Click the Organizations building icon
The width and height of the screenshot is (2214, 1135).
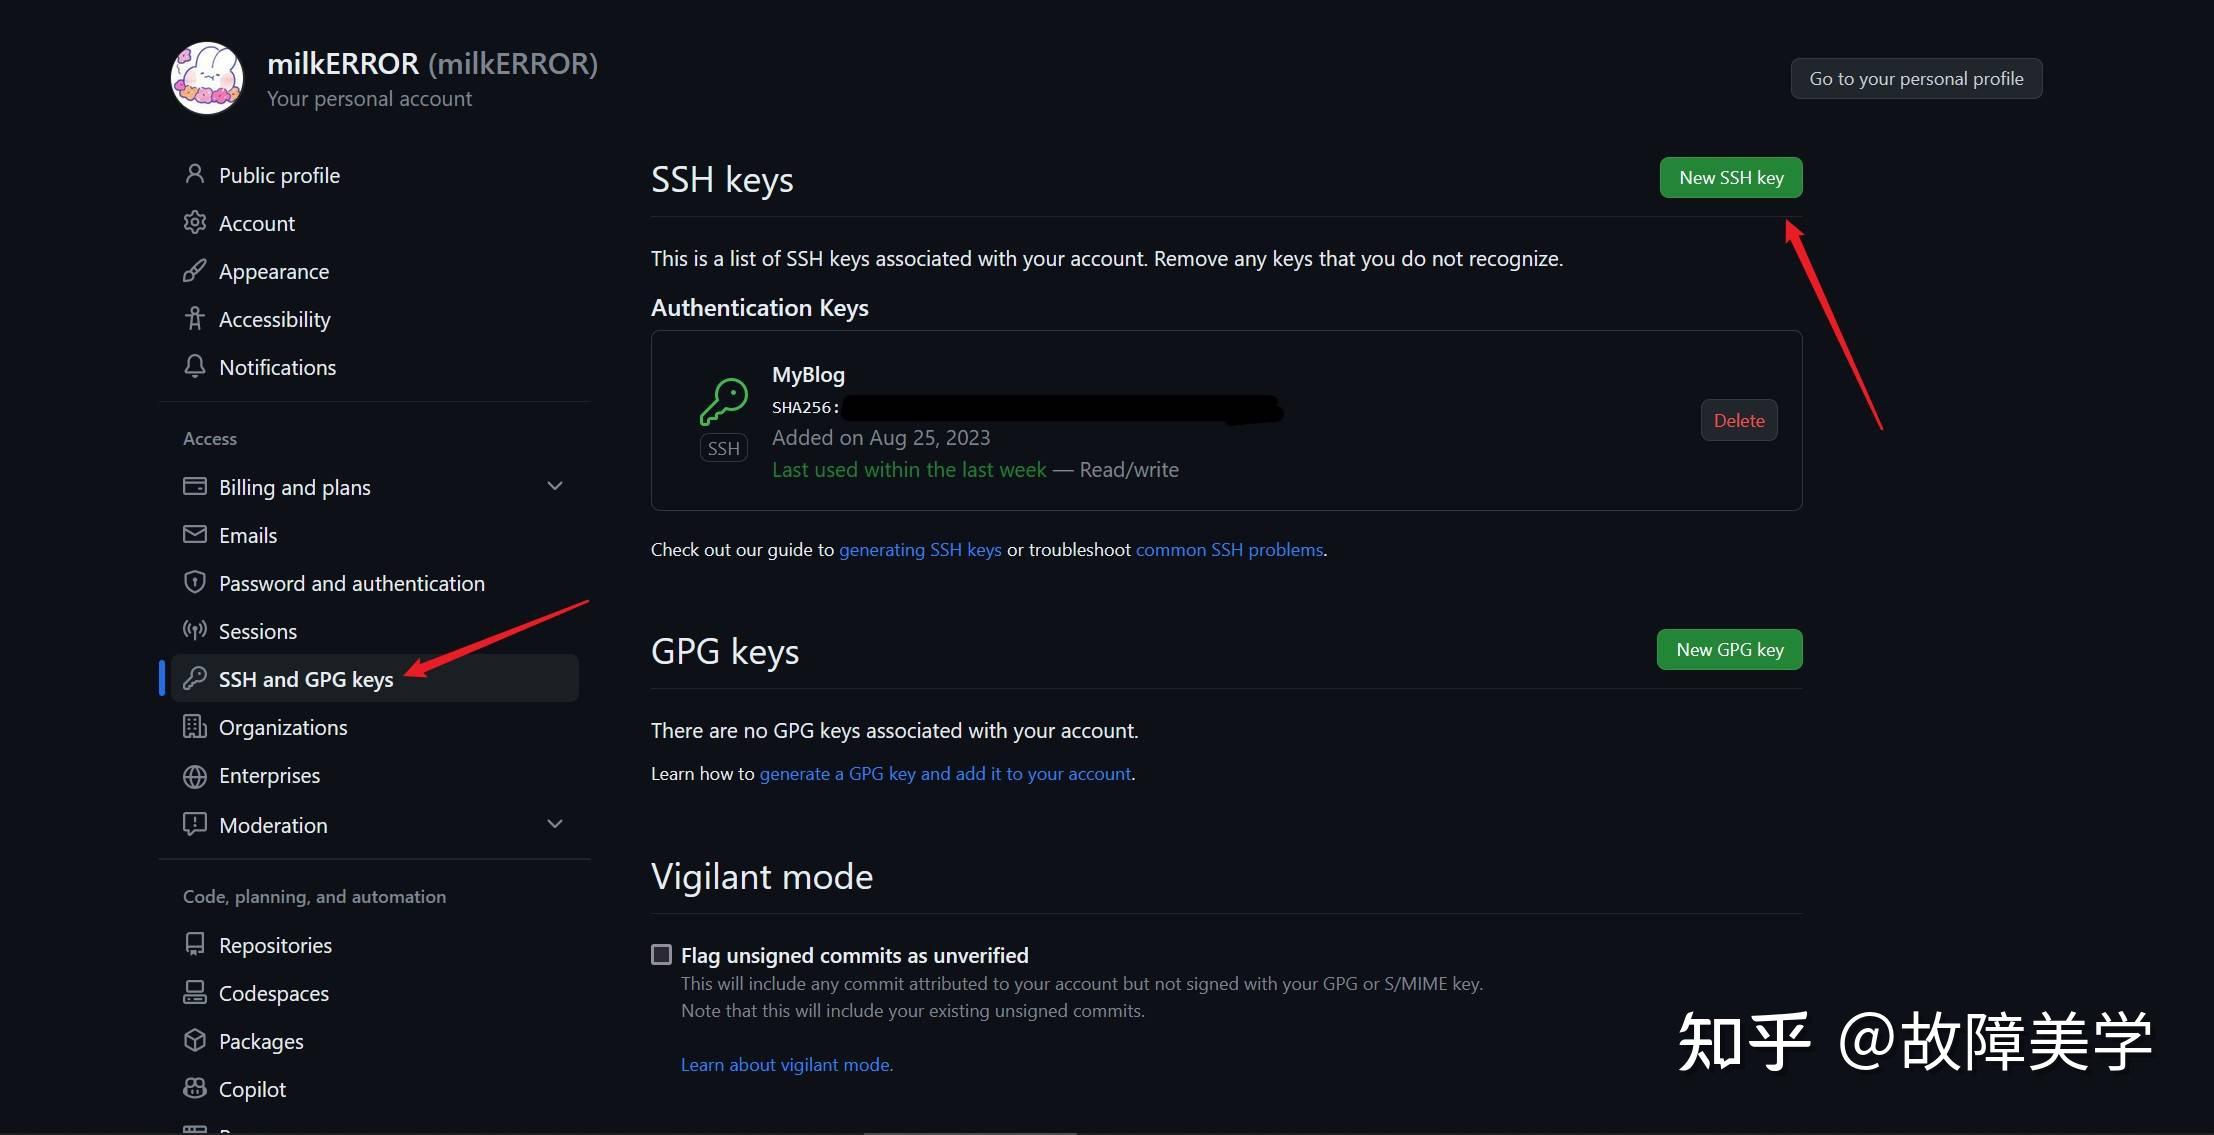195,727
